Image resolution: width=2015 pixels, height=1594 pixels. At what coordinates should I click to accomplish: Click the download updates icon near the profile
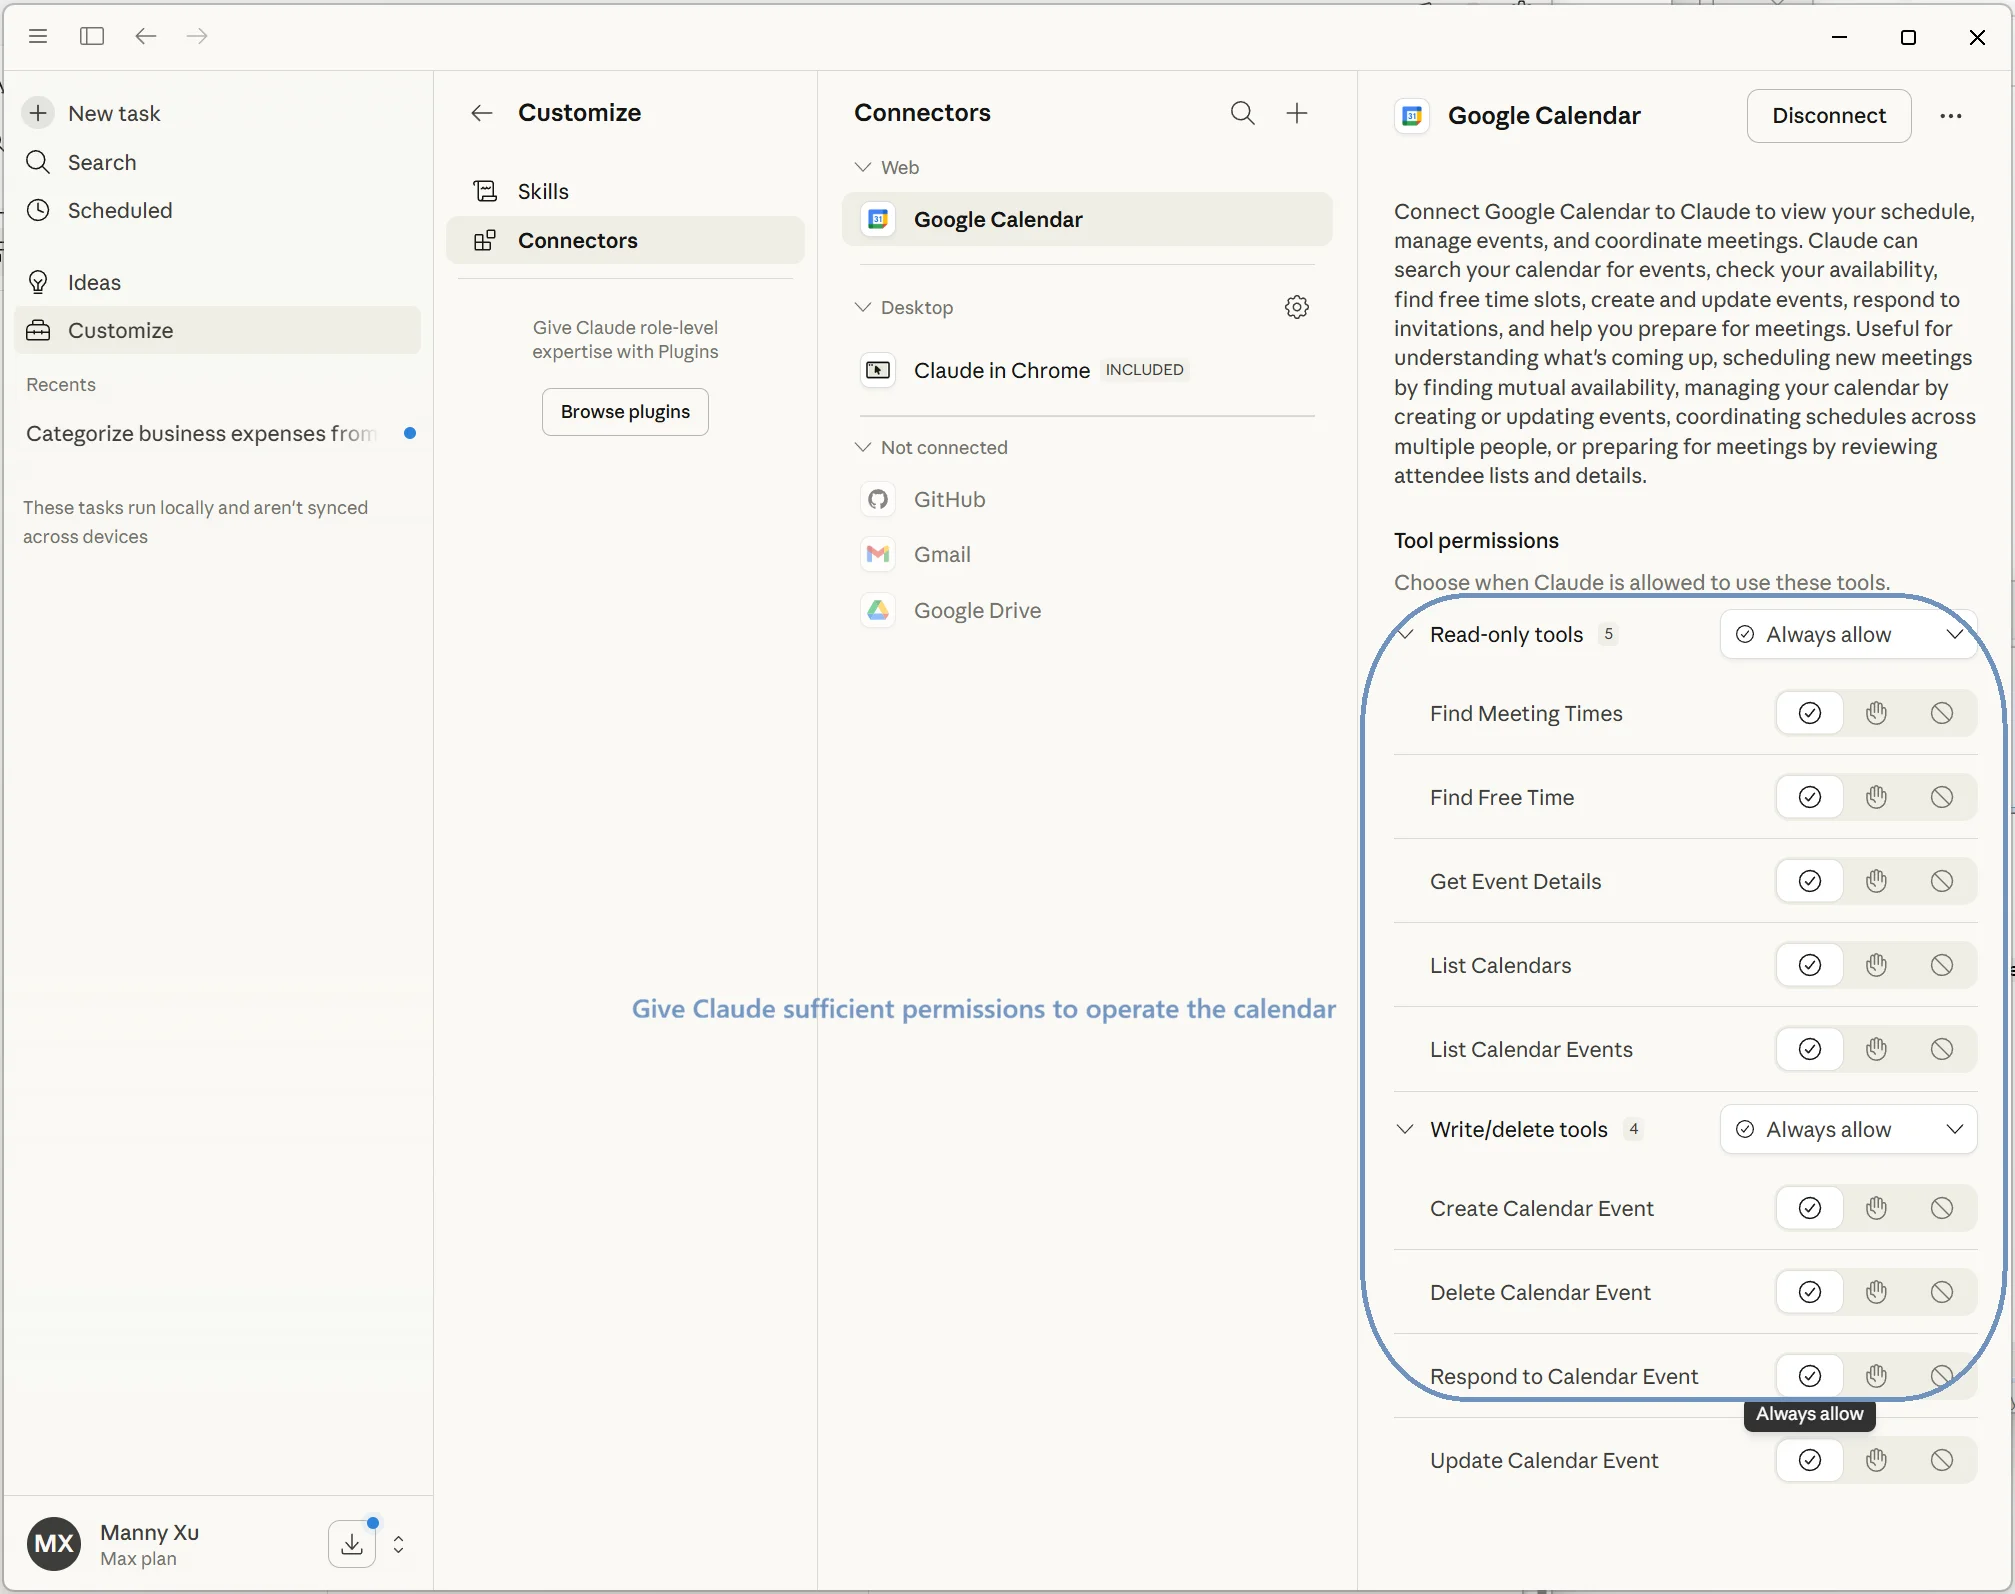pos(352,1544)
